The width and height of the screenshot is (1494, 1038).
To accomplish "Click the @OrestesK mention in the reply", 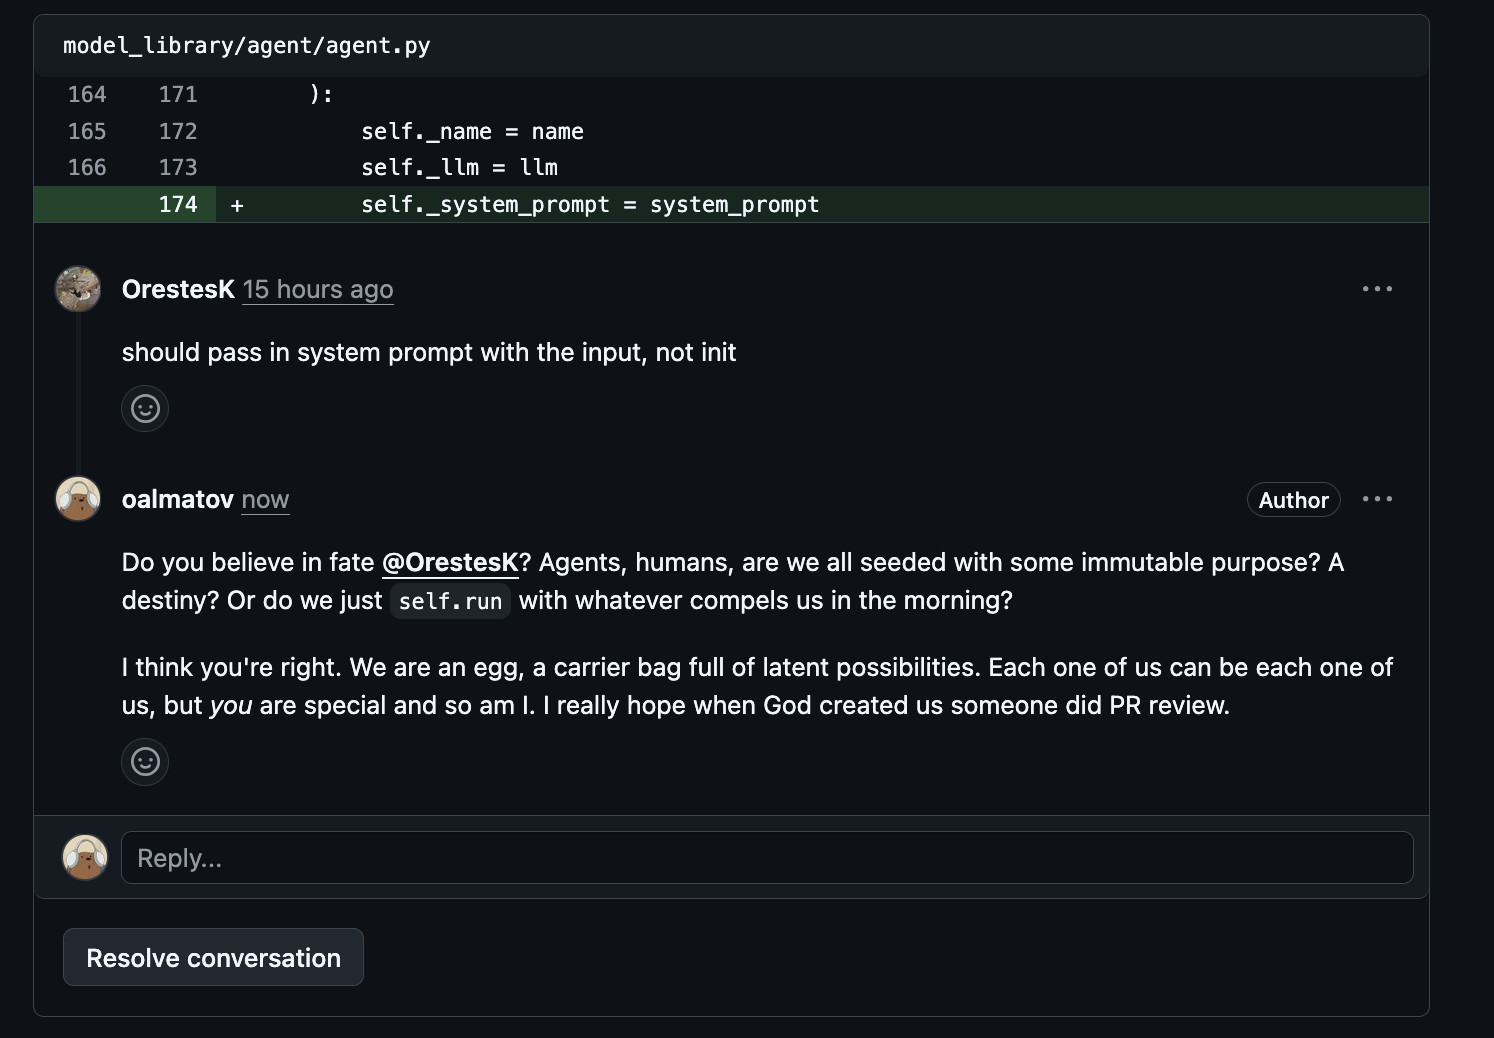I will point(450,562).
